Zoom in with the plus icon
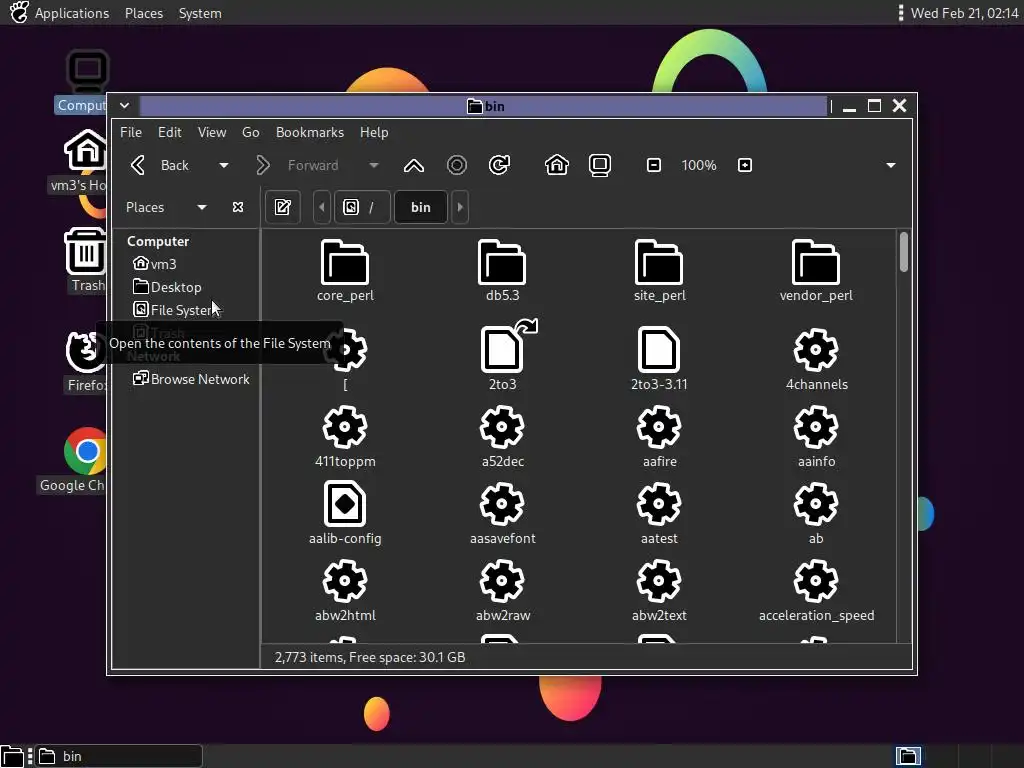The width and height of the screenshot is (1024, 768). pos(744,165)
